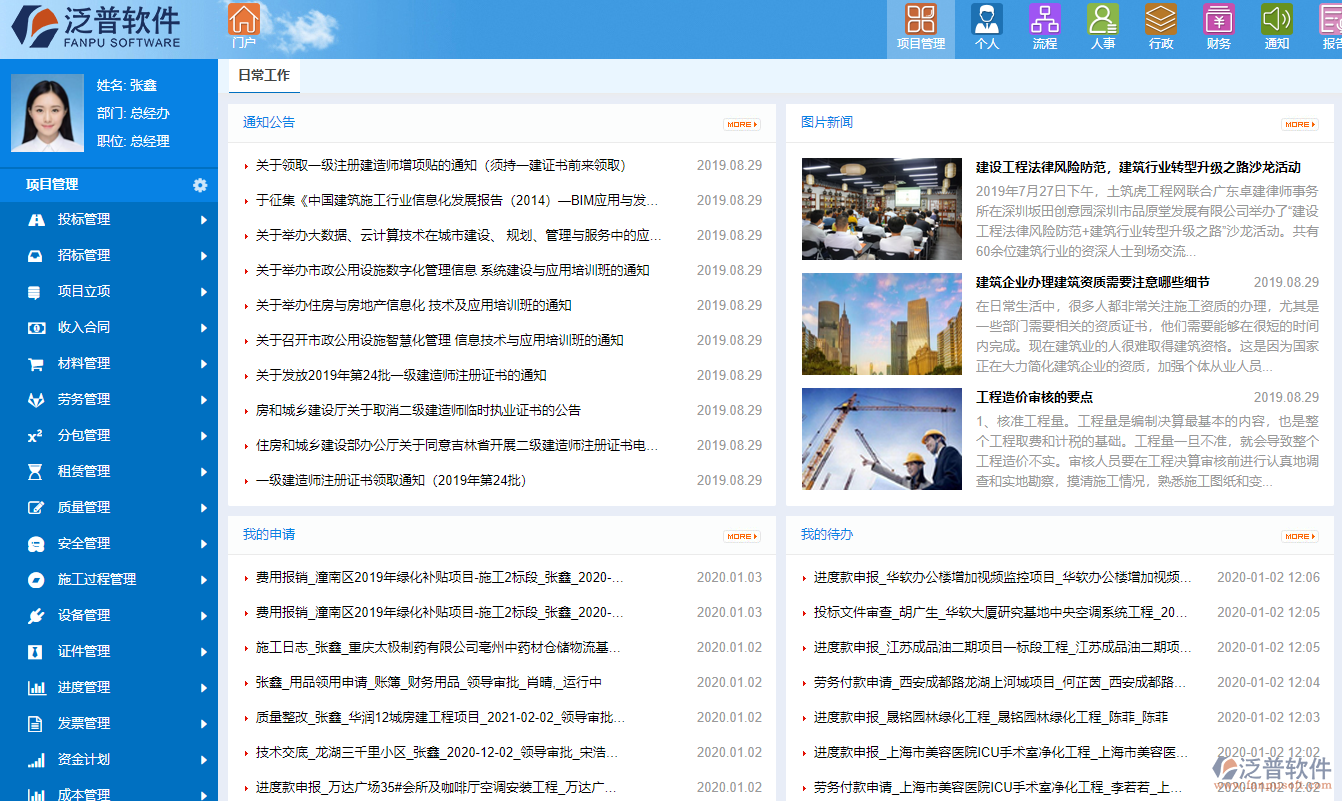This screenshot has height=801, width=1342.
Task: Expand the 质量管理 submenu arrow
Action: (206, 507)
